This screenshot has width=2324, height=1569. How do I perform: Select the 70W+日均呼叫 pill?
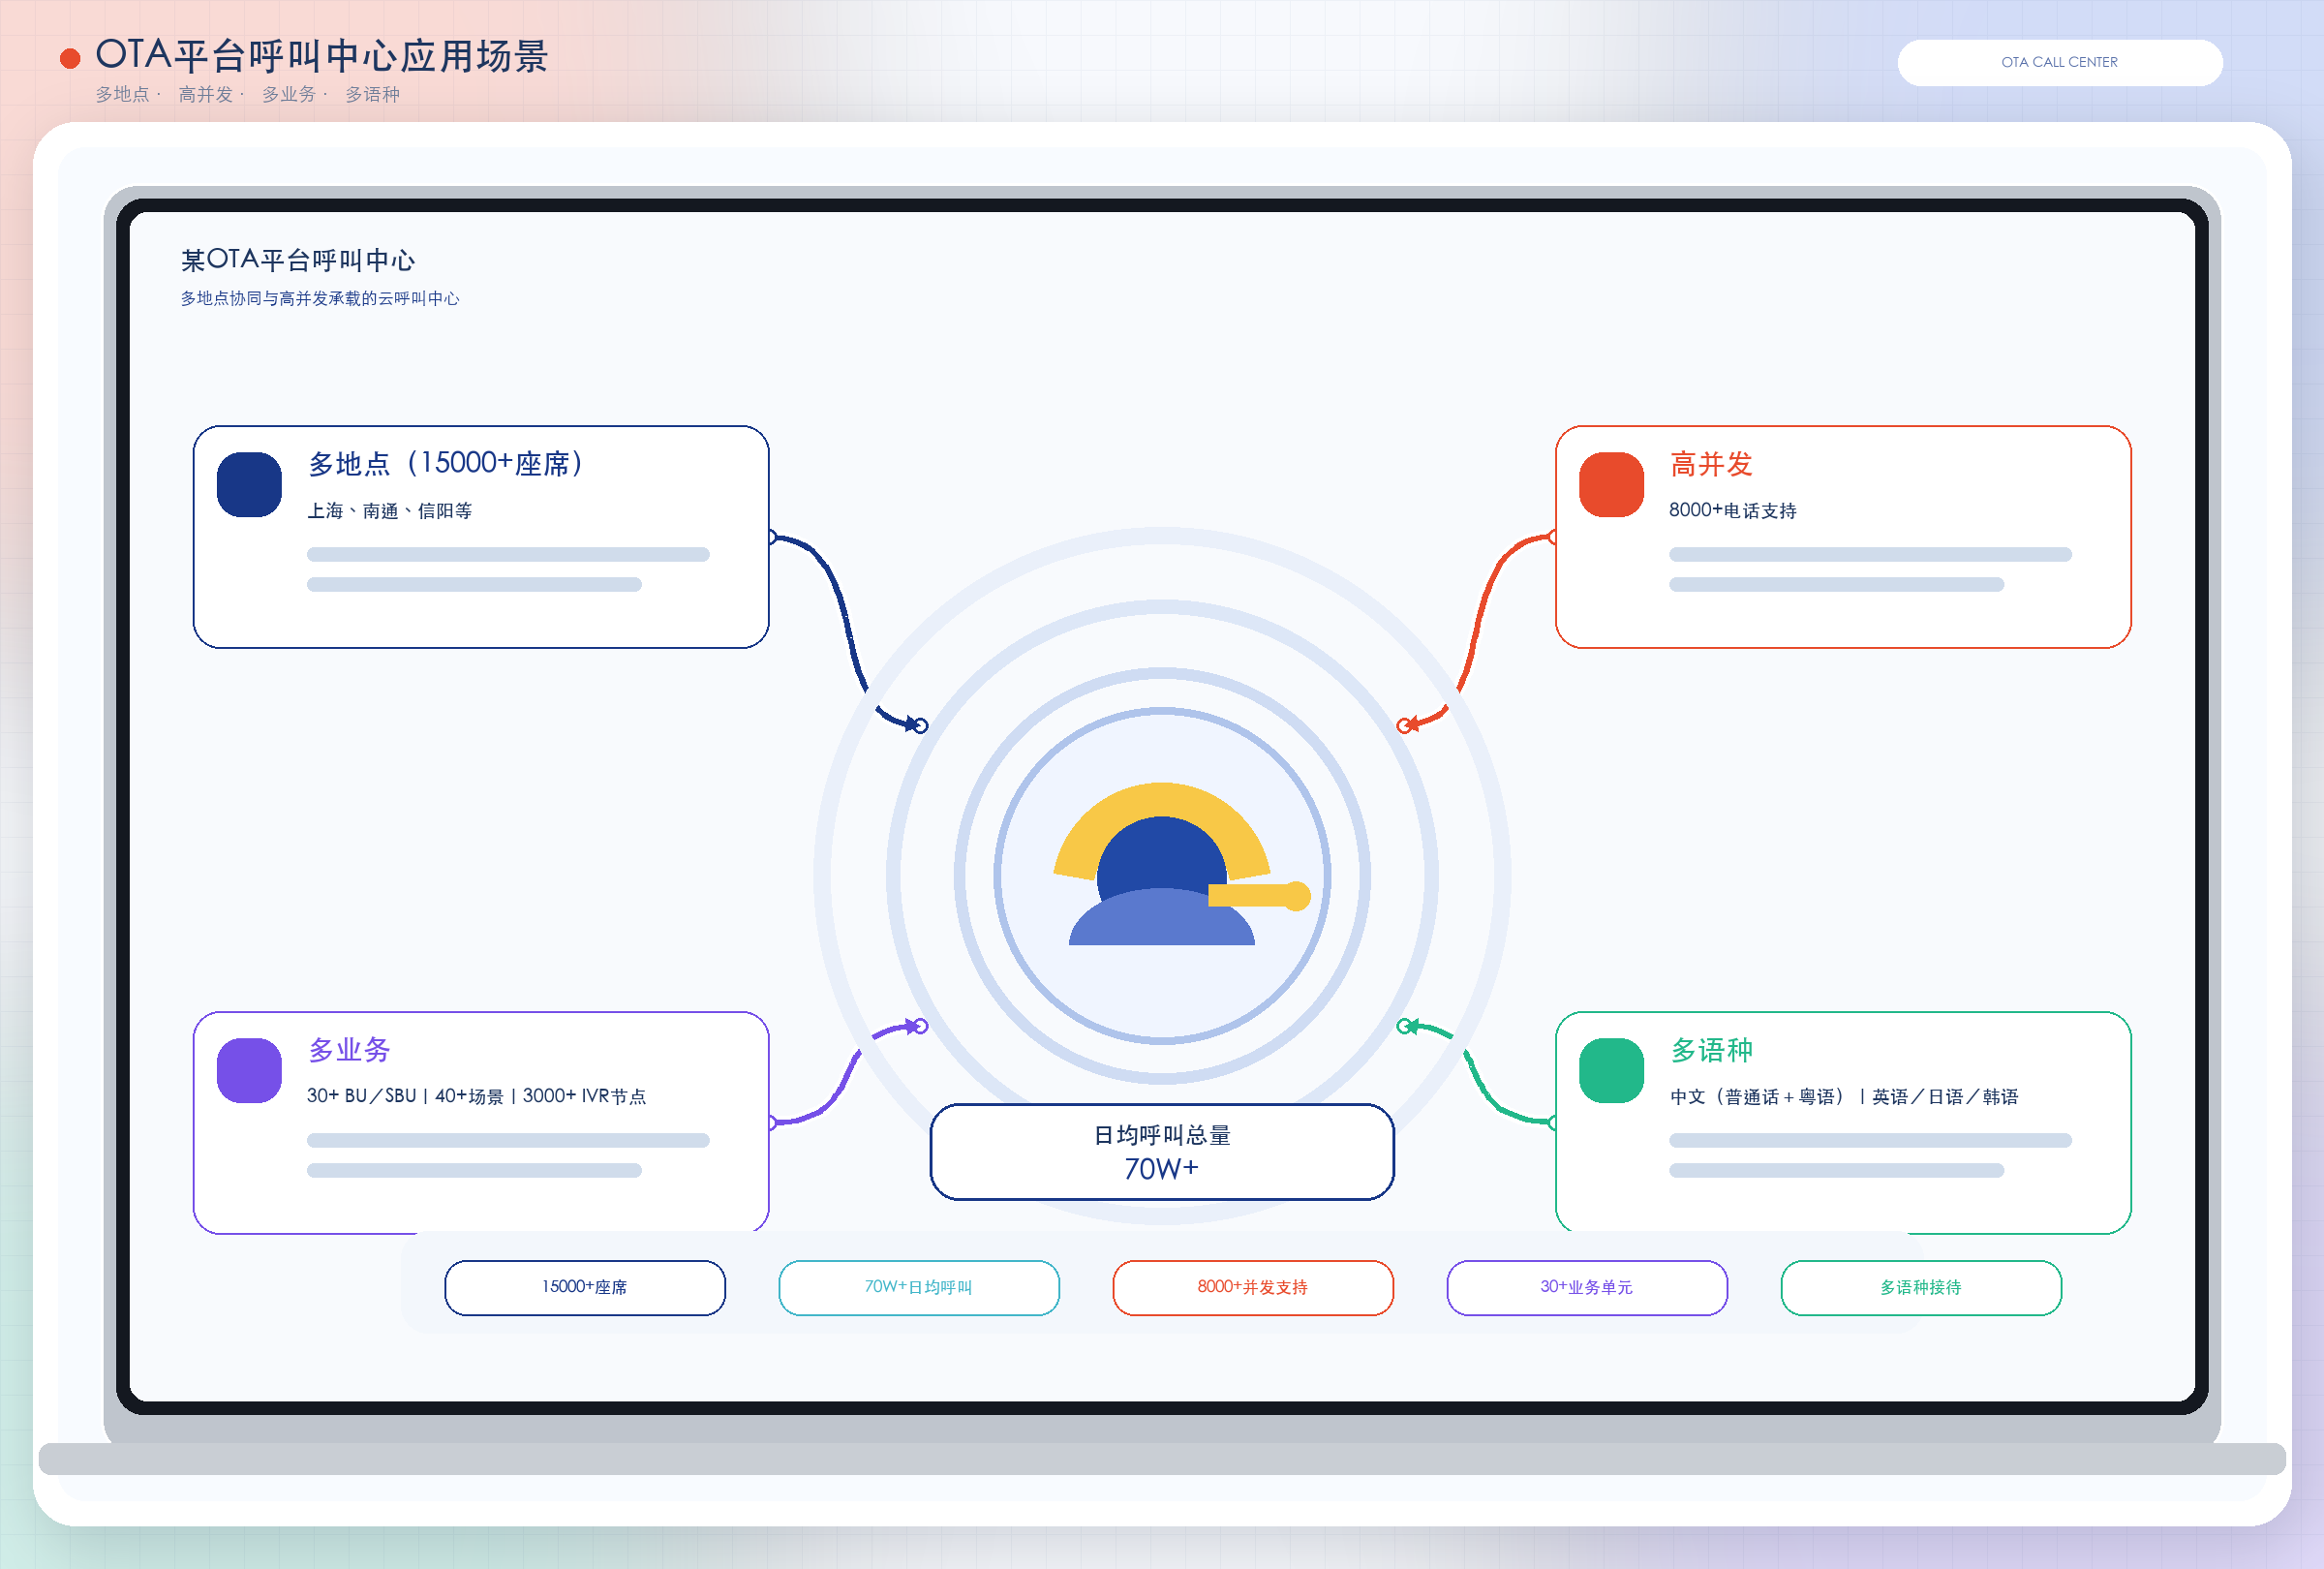point(919,1287)
